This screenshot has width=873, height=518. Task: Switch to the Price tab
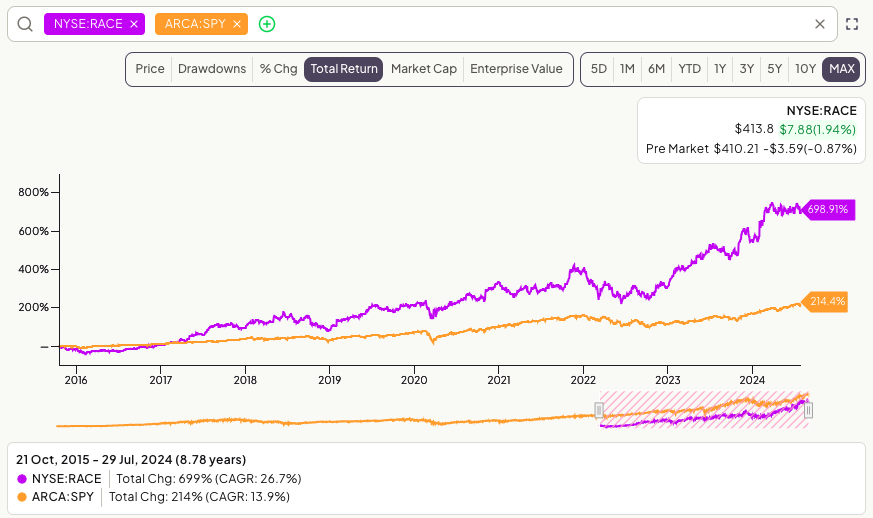[150, 69]
